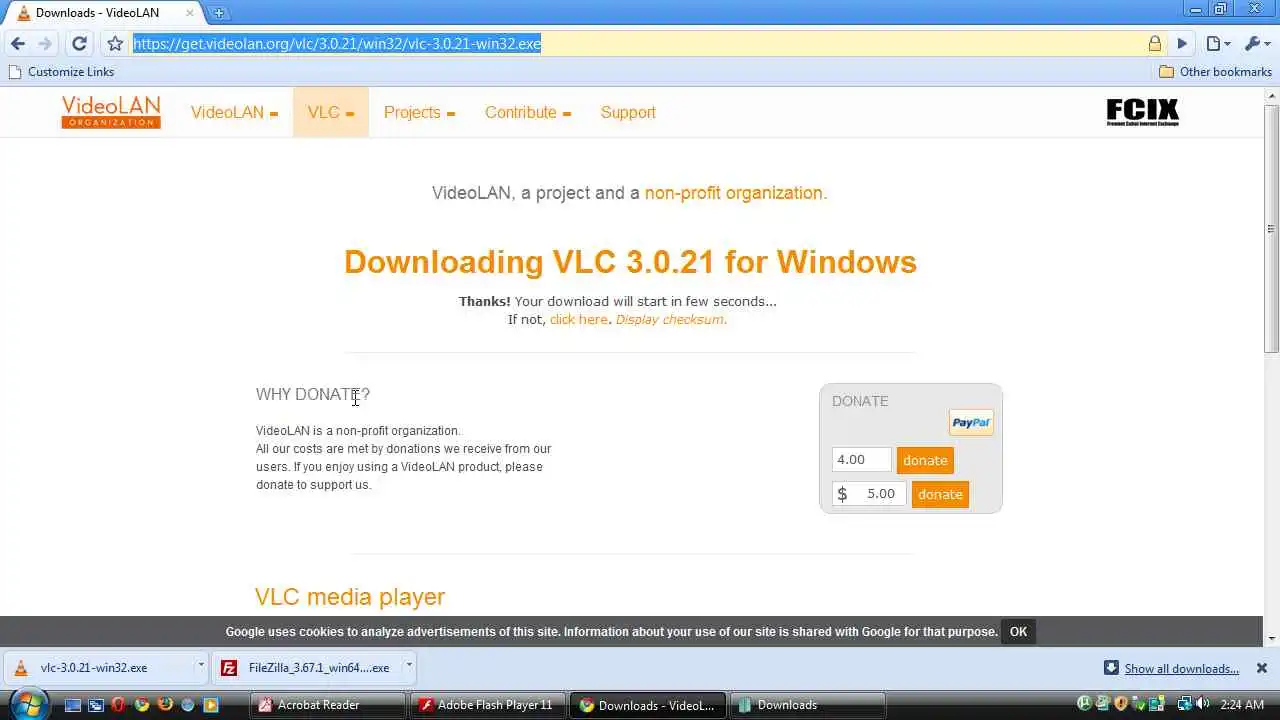This screenshot has height=720, width=1280.
Task: Click Show all downloads link
Action: pos(1181,669)
